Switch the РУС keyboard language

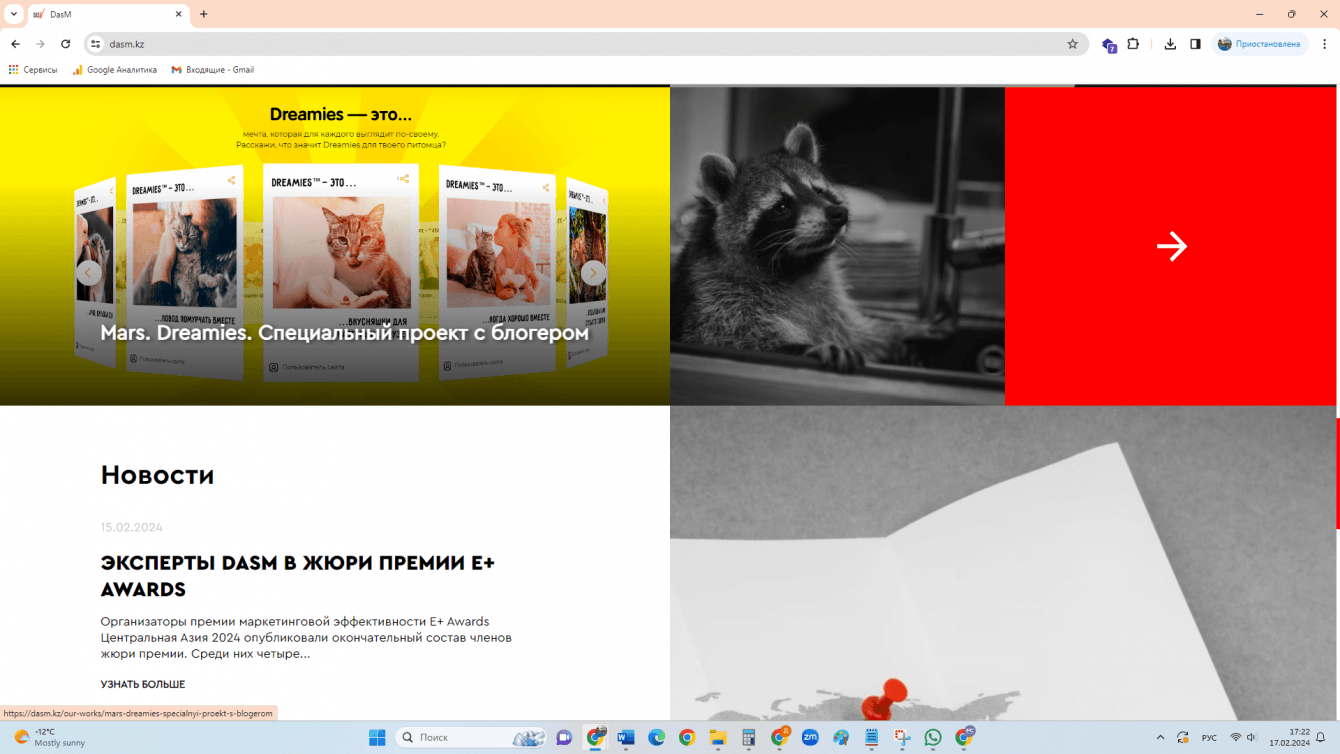coord(1209,738)
